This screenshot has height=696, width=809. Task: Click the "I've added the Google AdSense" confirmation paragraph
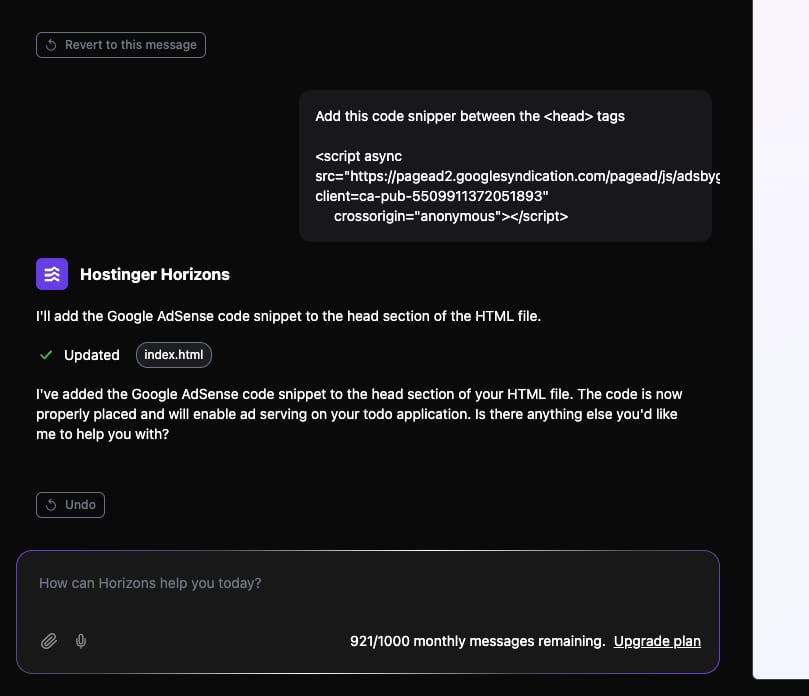point(359,415)
